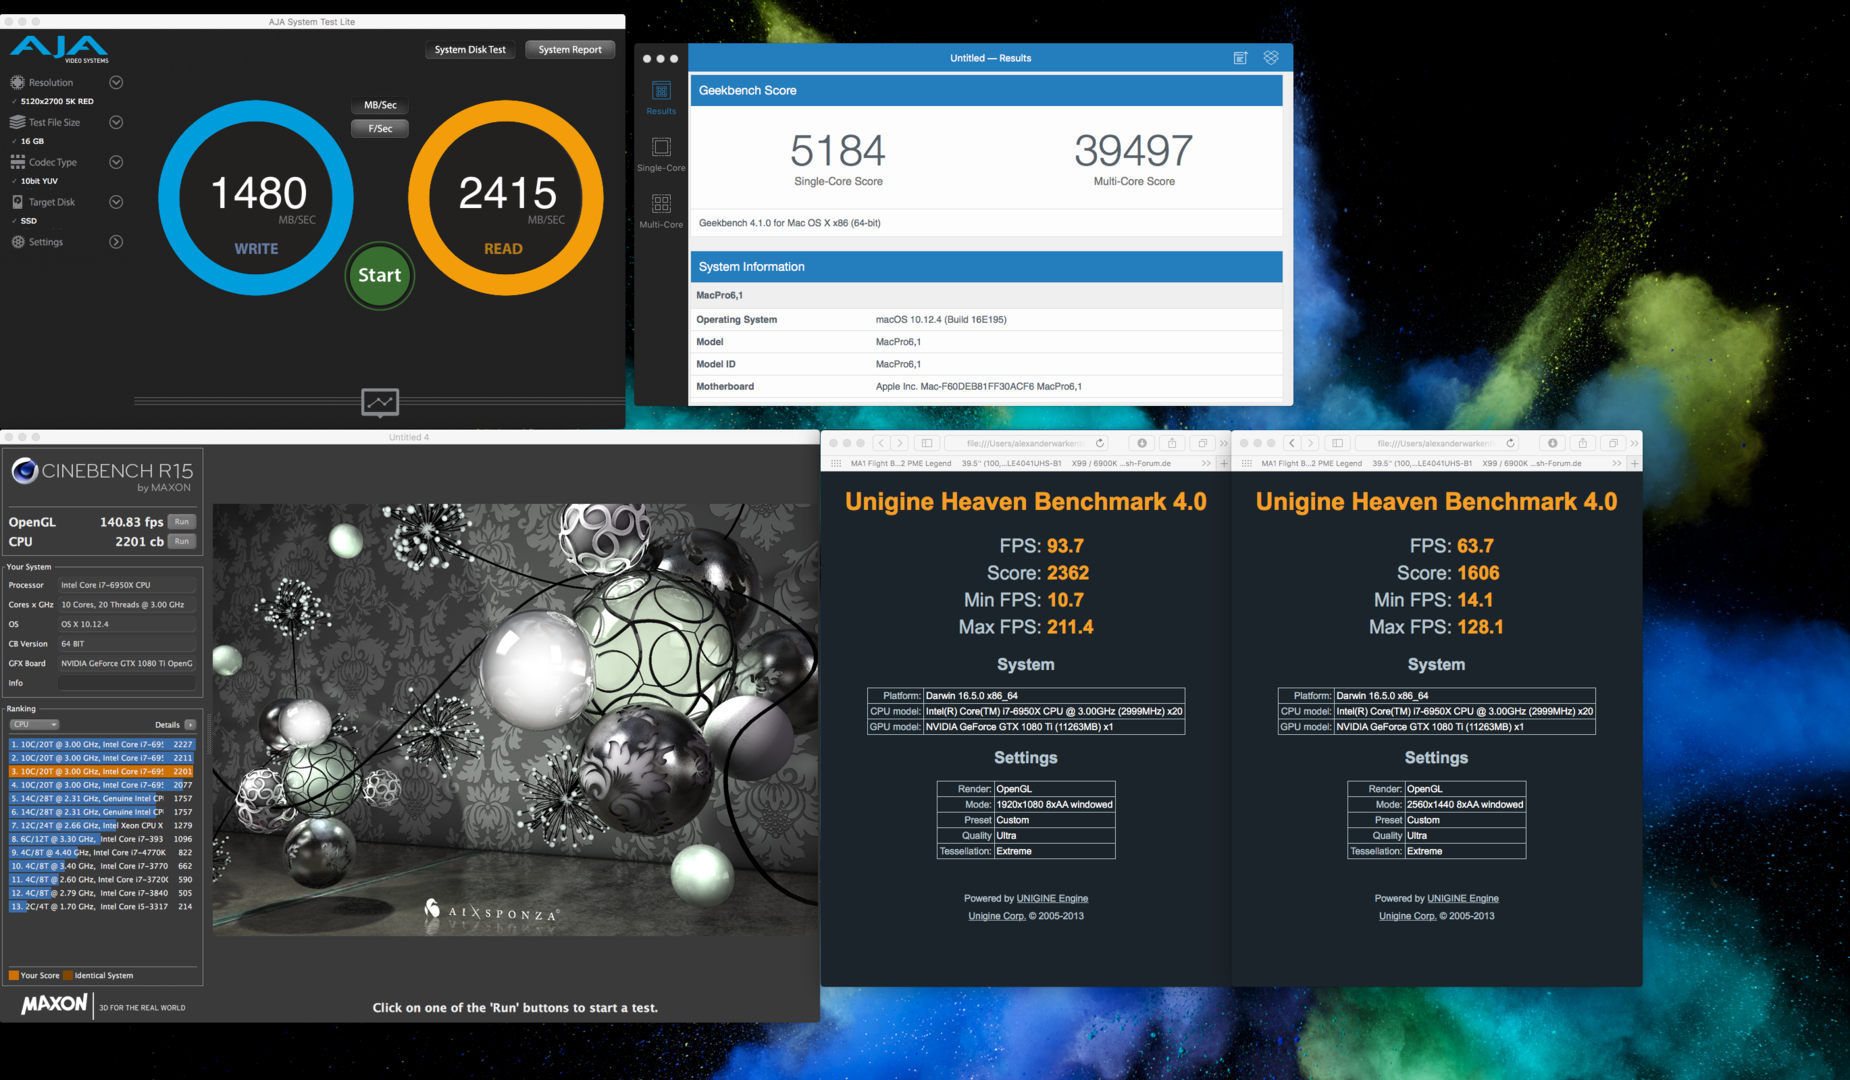Switch AJA units to MB/Sec
Viewport: 1850px width, 1080px height.
point(380,105)
